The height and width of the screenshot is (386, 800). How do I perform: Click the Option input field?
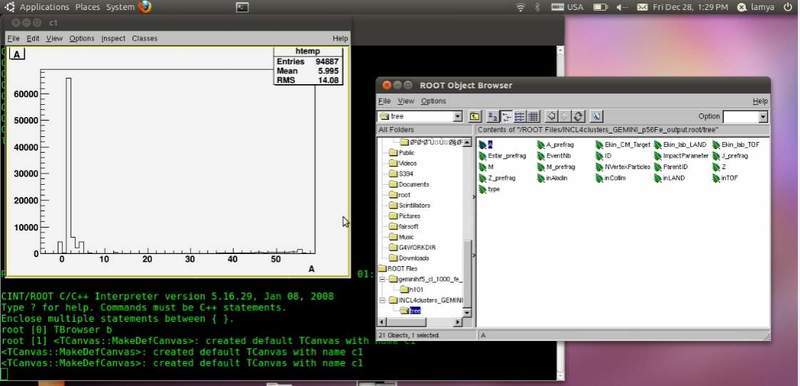click(741, 117)
